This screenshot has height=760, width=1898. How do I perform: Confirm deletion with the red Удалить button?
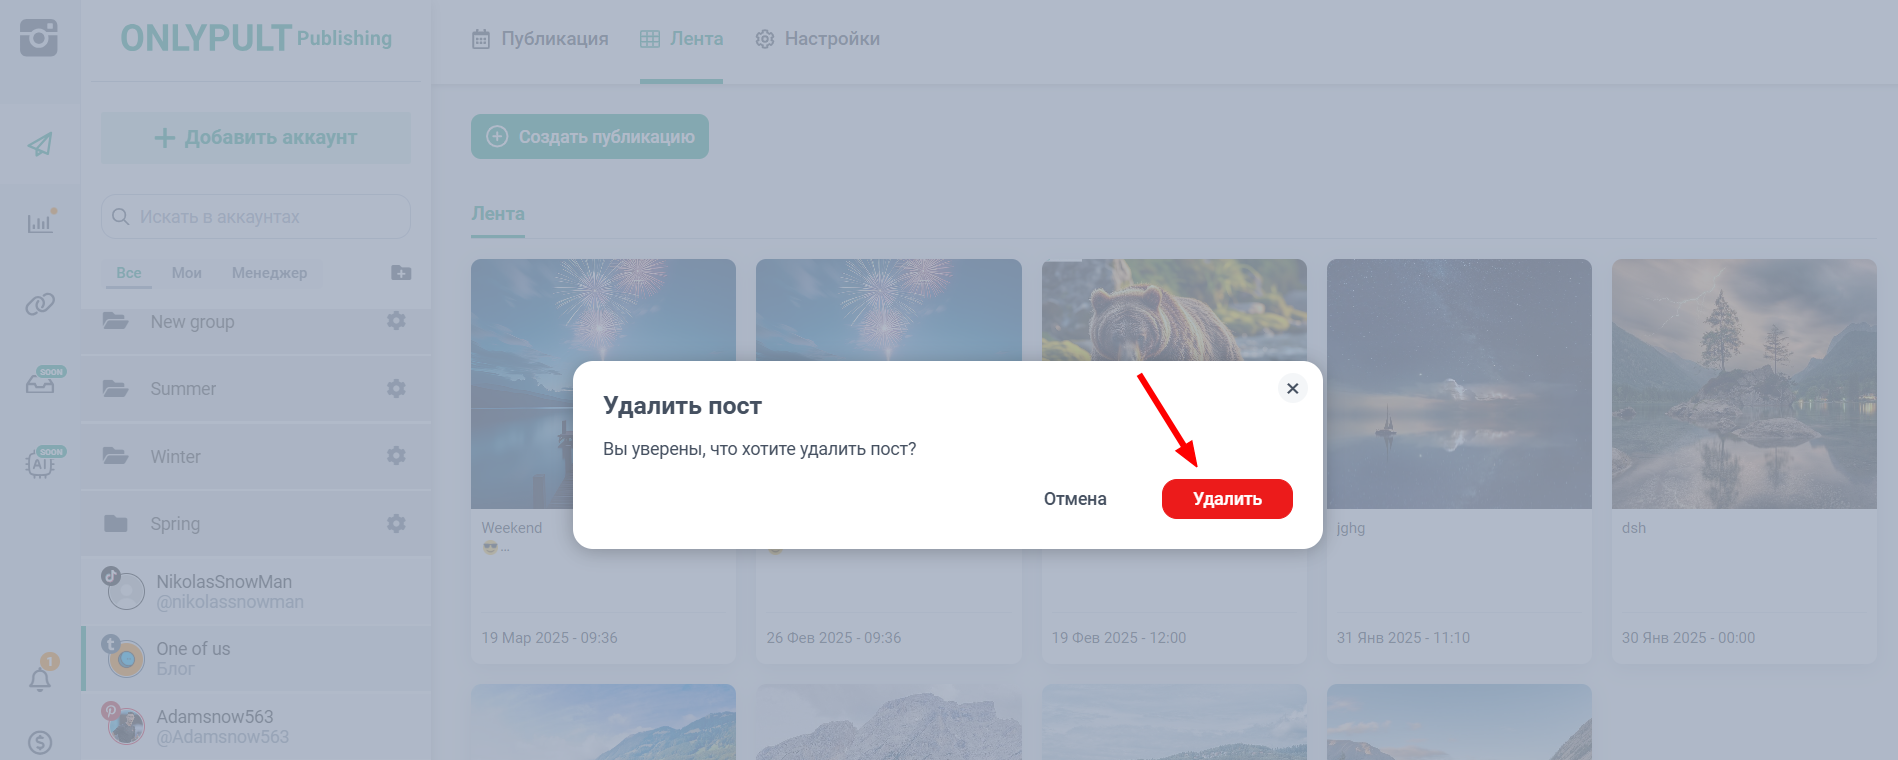coord(1226,499)
